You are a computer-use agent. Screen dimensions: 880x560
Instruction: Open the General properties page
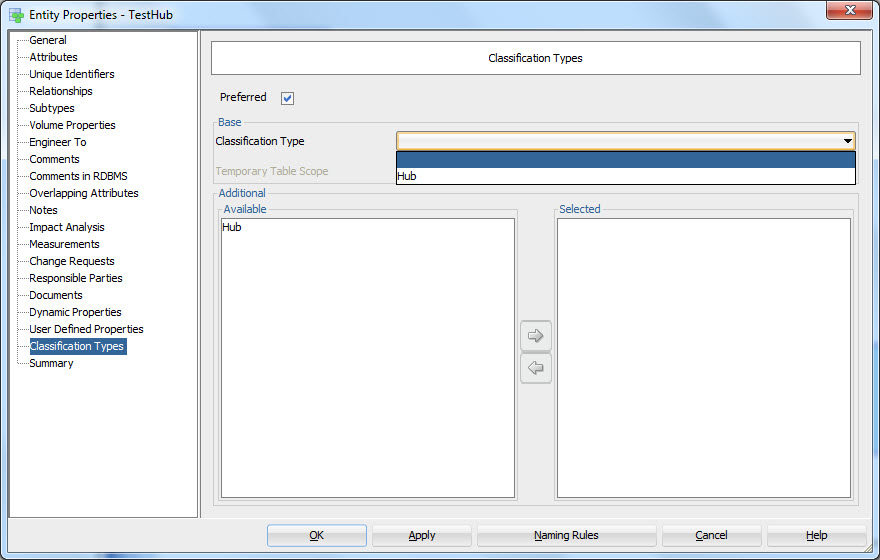[48, 40]
